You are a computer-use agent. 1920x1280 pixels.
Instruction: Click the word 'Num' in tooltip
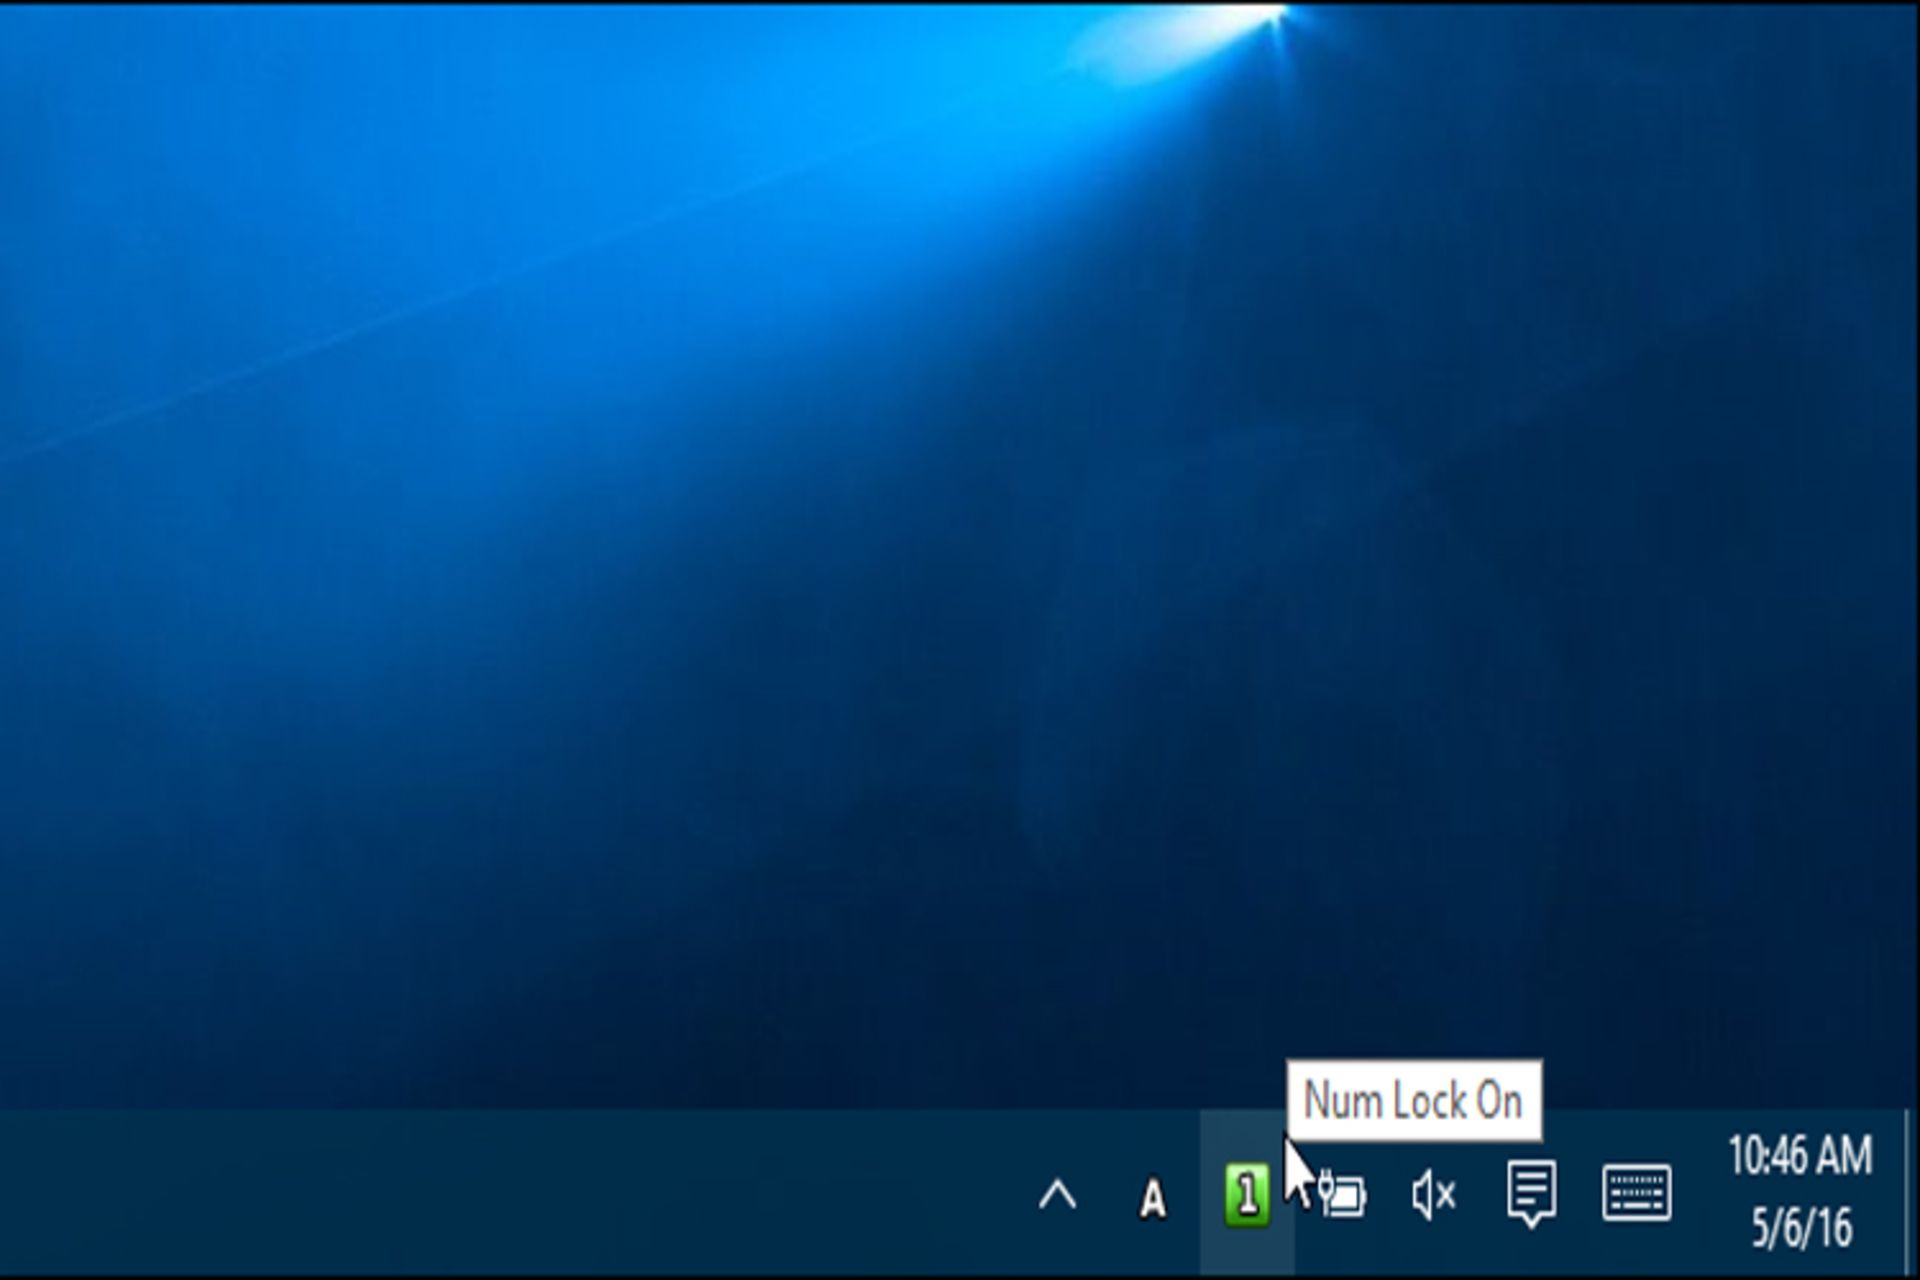pos(1342,1101)
